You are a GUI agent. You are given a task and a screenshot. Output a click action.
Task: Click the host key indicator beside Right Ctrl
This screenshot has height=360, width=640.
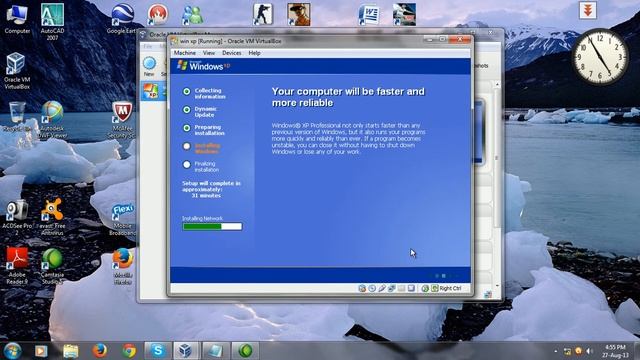[x=435, y=288]
